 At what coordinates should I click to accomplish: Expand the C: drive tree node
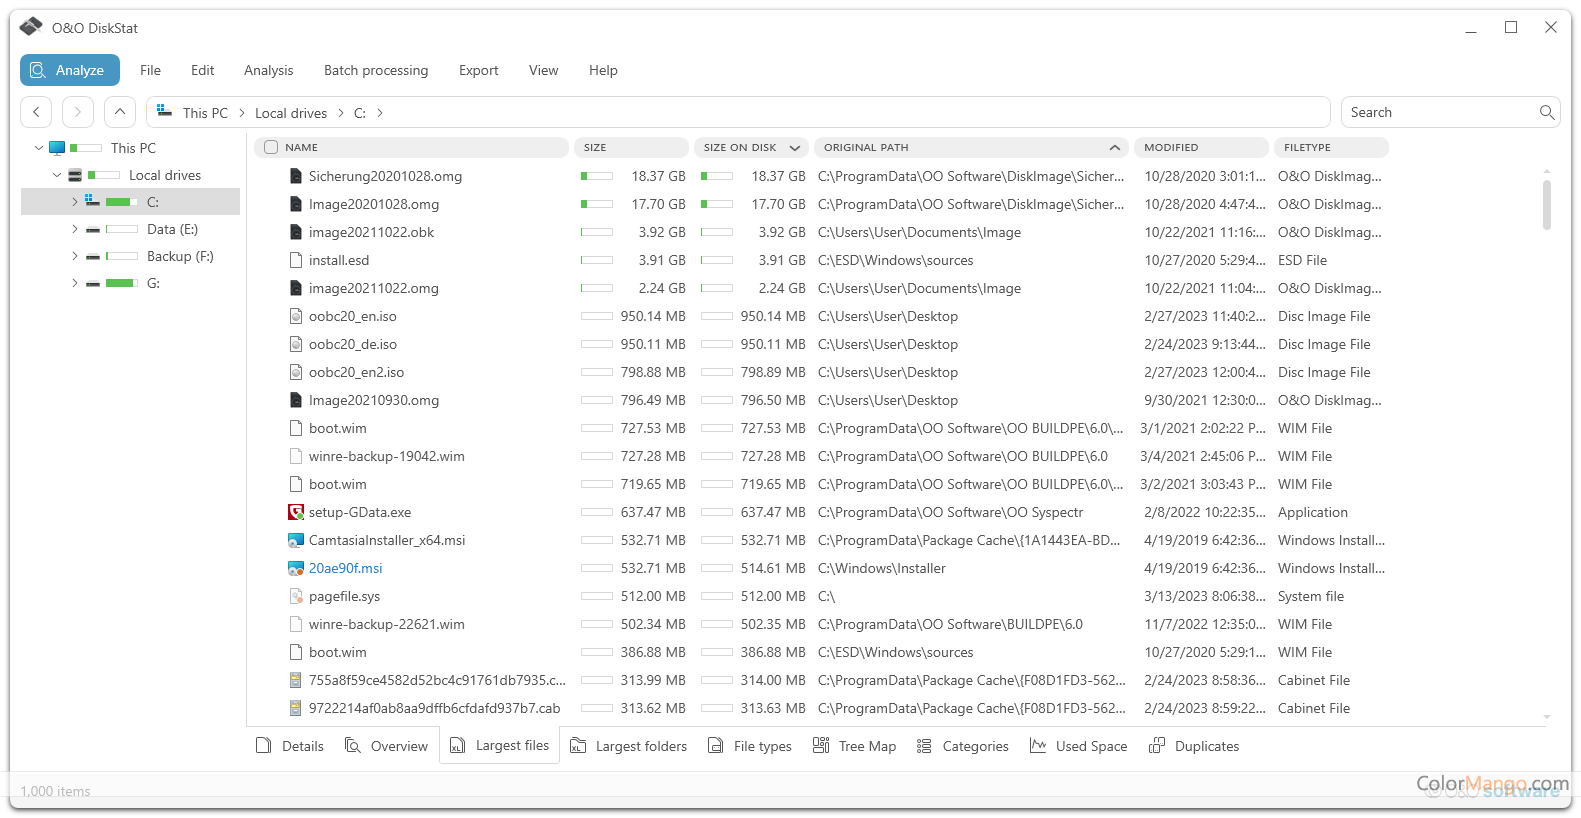74,202
